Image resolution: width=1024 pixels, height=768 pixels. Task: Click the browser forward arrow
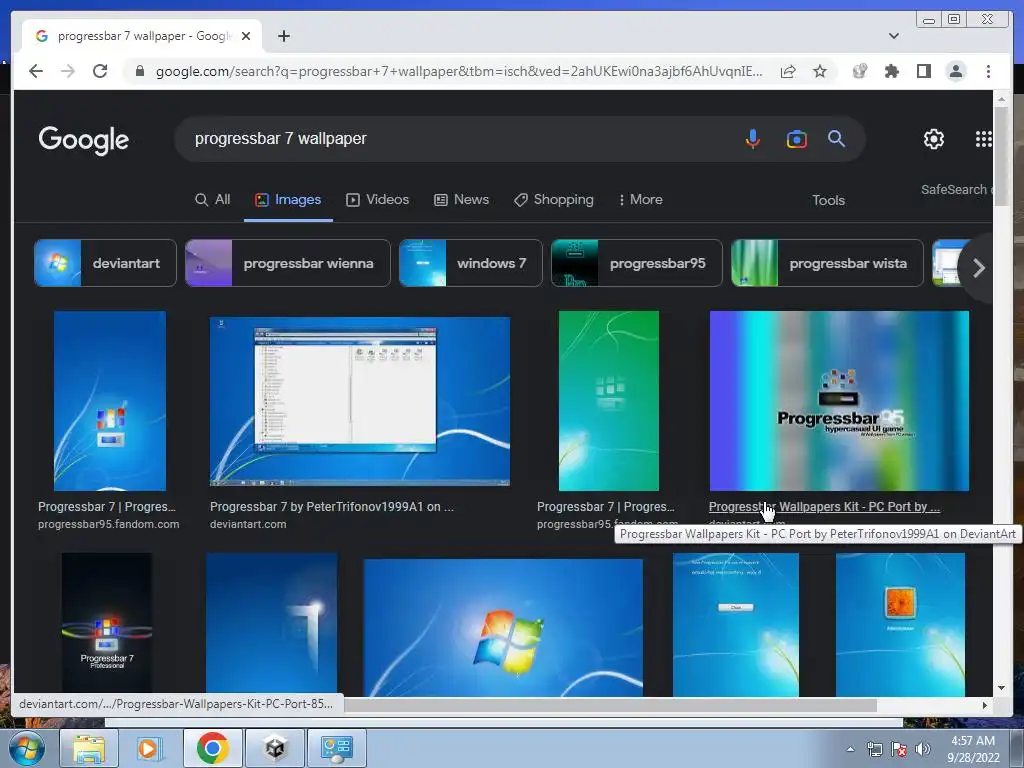click(68, 71)
